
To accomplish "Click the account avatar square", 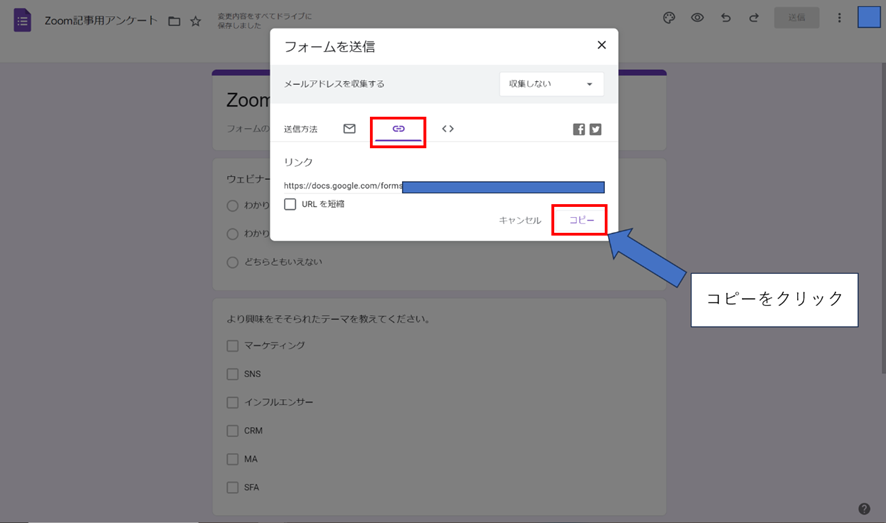I will [868, 17].
